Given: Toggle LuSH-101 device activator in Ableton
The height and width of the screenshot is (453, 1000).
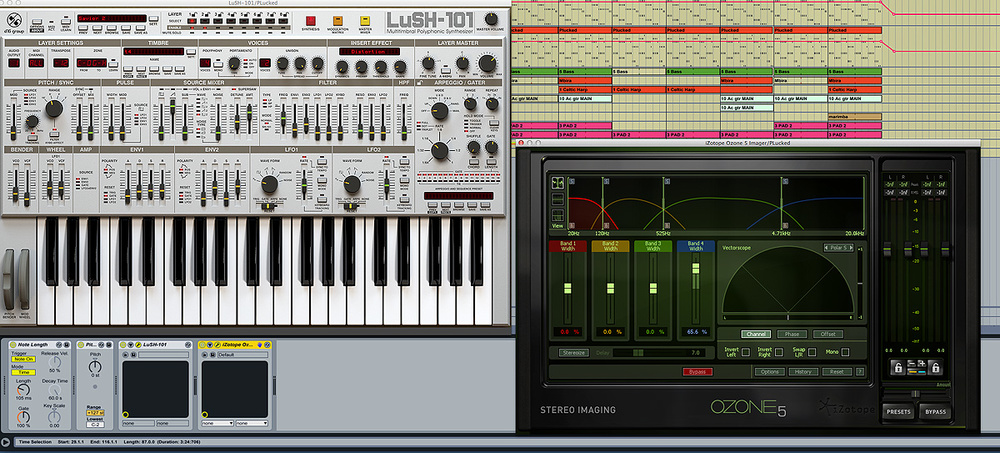Looking at the screenshot, I should pos(123,345).
